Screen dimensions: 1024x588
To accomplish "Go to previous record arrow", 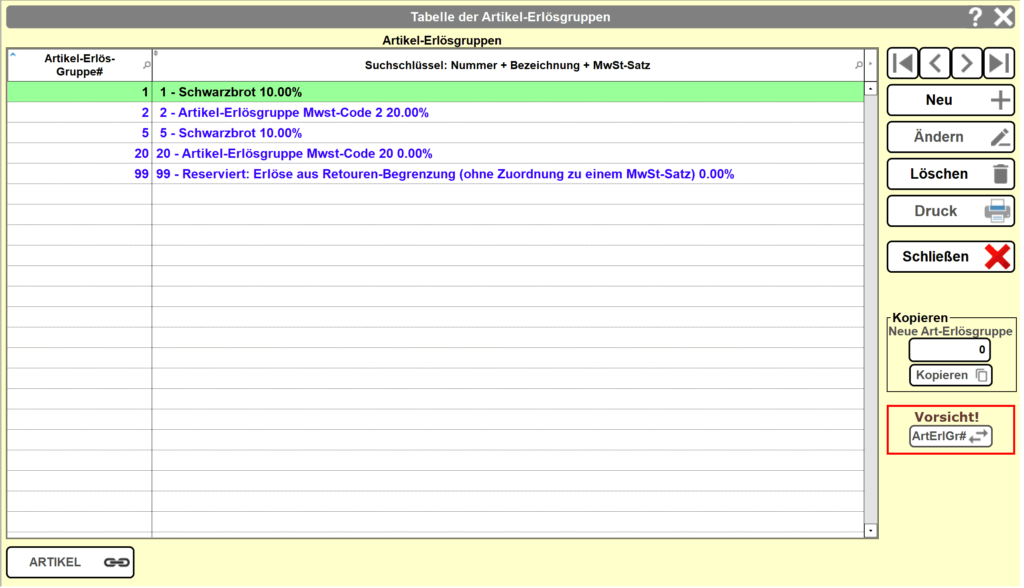I will click(935, 63).
